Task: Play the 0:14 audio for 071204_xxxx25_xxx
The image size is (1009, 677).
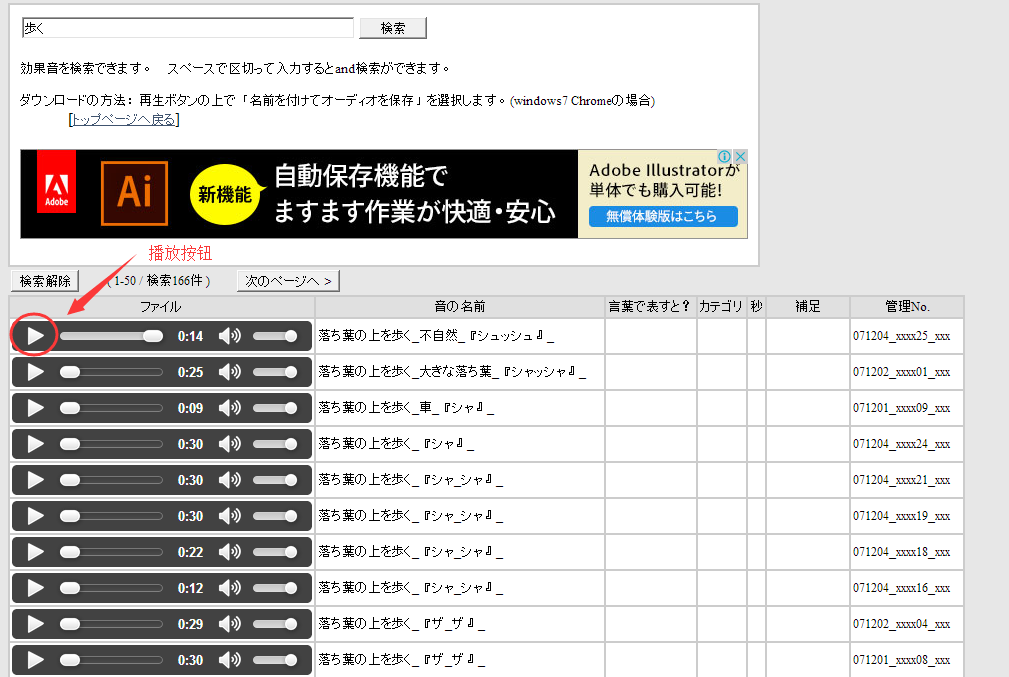Action: tap(35, 336)
